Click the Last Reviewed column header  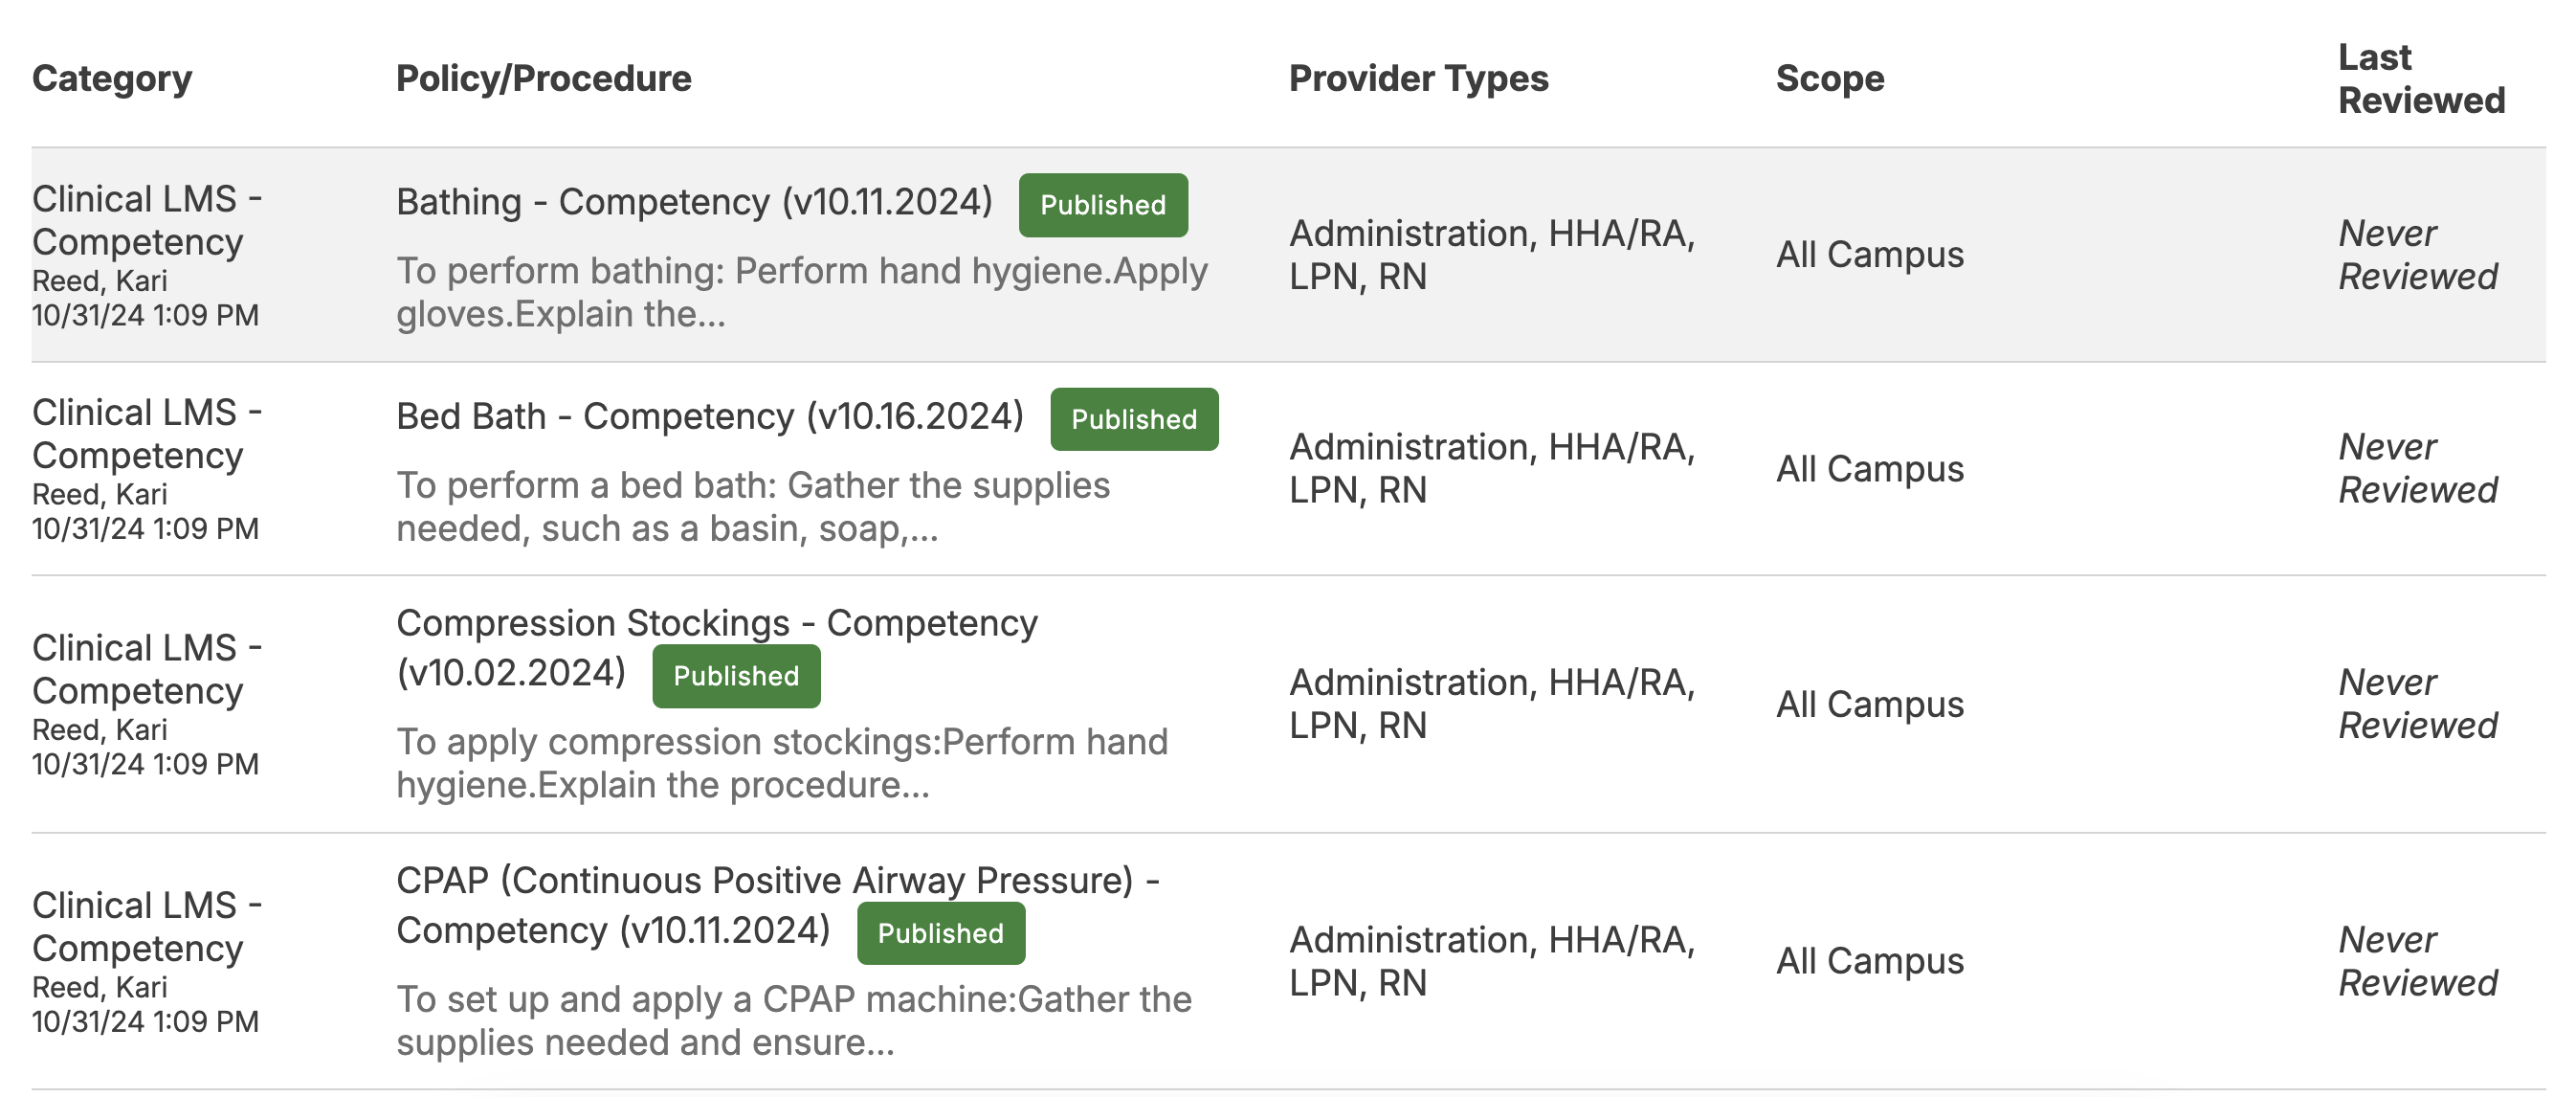point(2420,78)
